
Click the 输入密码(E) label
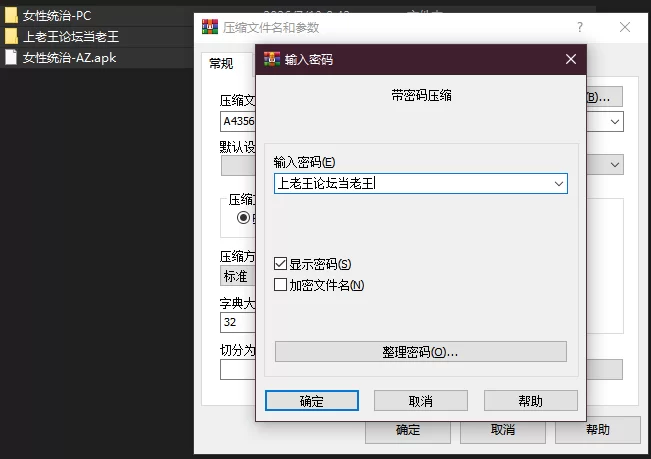click(x=304, y=162)
